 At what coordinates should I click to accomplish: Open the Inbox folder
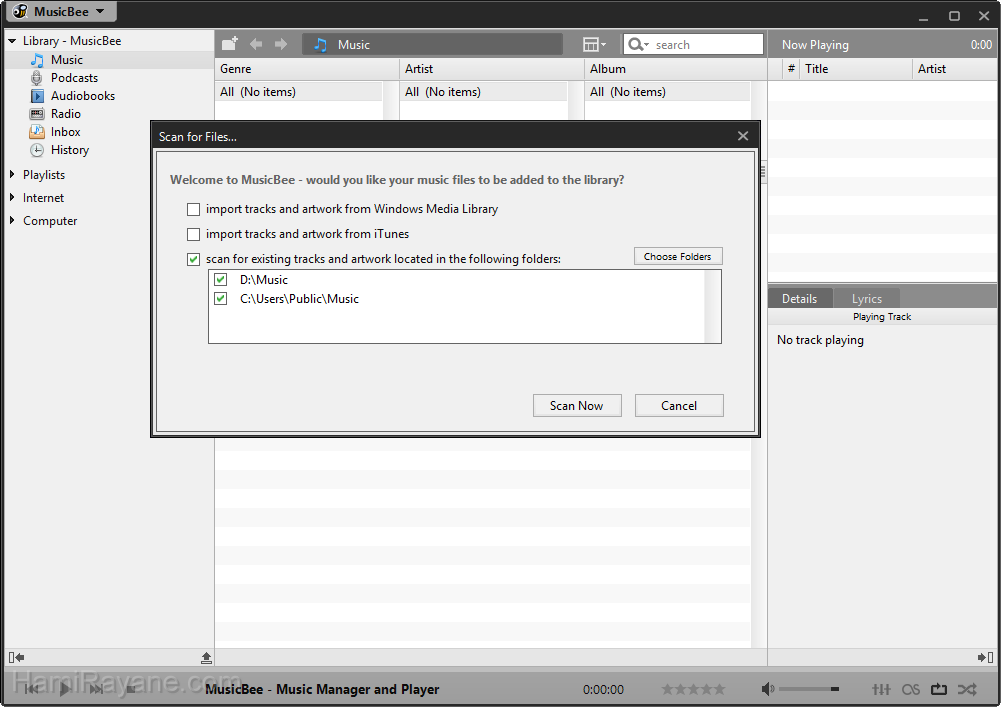(x=66, y=132)
